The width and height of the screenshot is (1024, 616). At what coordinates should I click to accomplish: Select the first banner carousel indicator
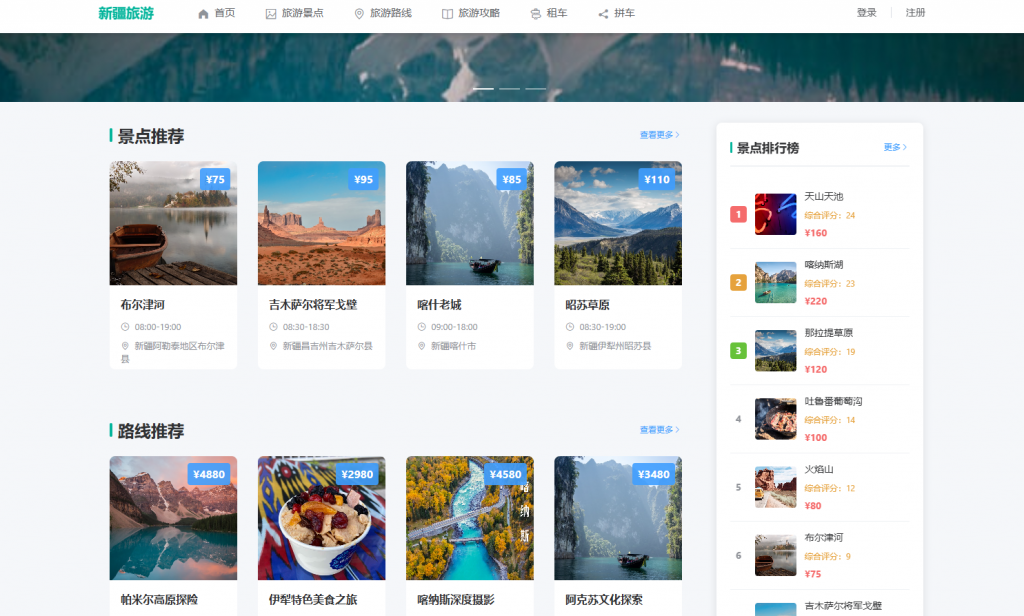tap(483, 88)
